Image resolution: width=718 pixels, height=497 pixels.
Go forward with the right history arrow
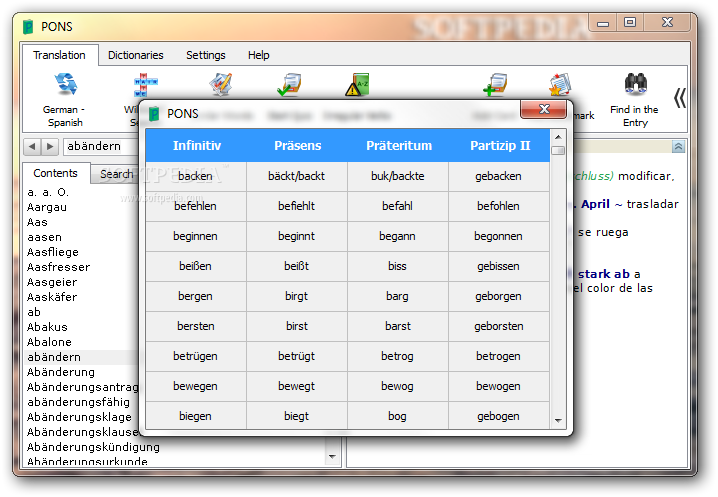click(50, 147)
